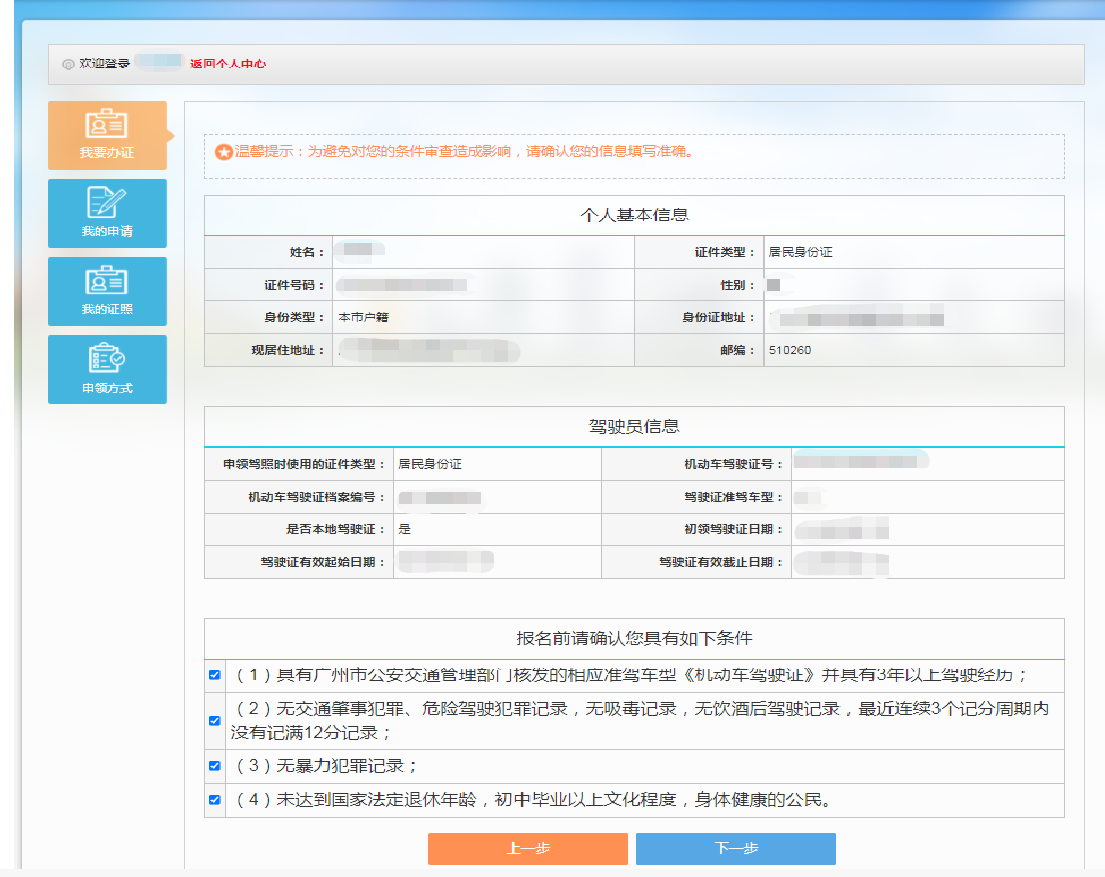Switch to the 我的申请 sidebar label
The width and height of the screenshot is (1105, 877).
[x=107, y=232]
